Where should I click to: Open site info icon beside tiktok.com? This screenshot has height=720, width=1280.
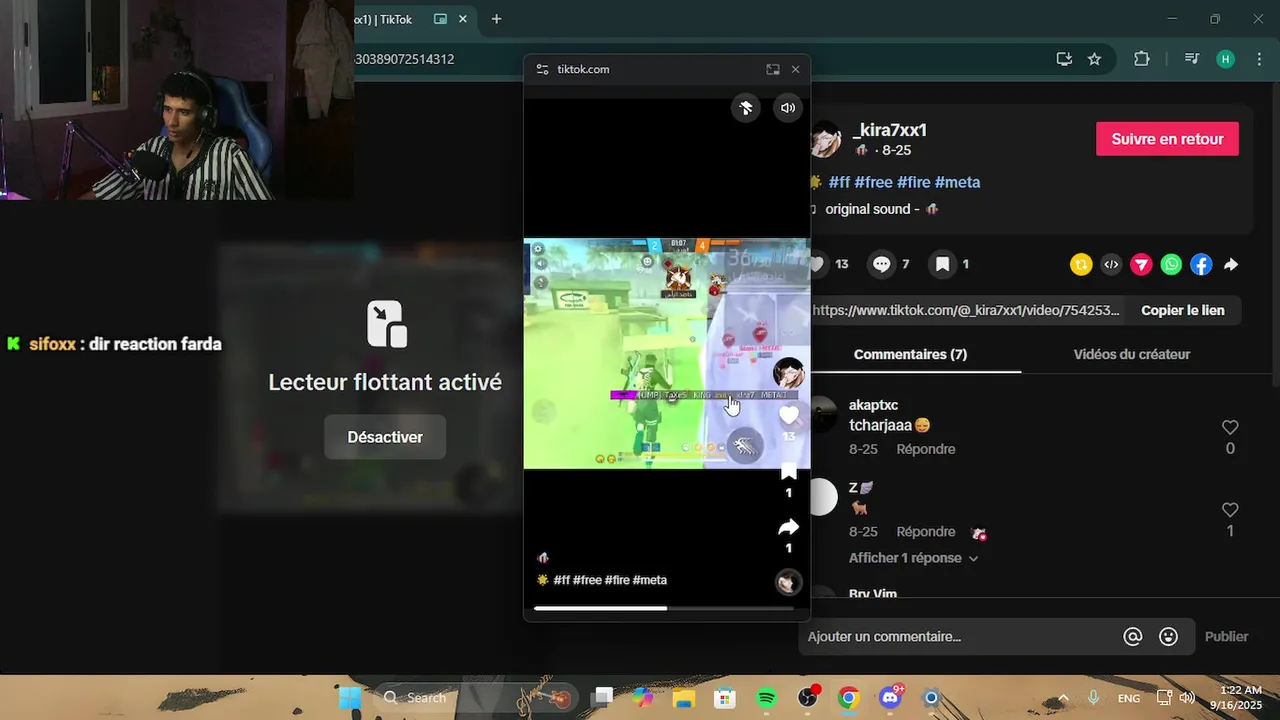[x=542, y=69]
